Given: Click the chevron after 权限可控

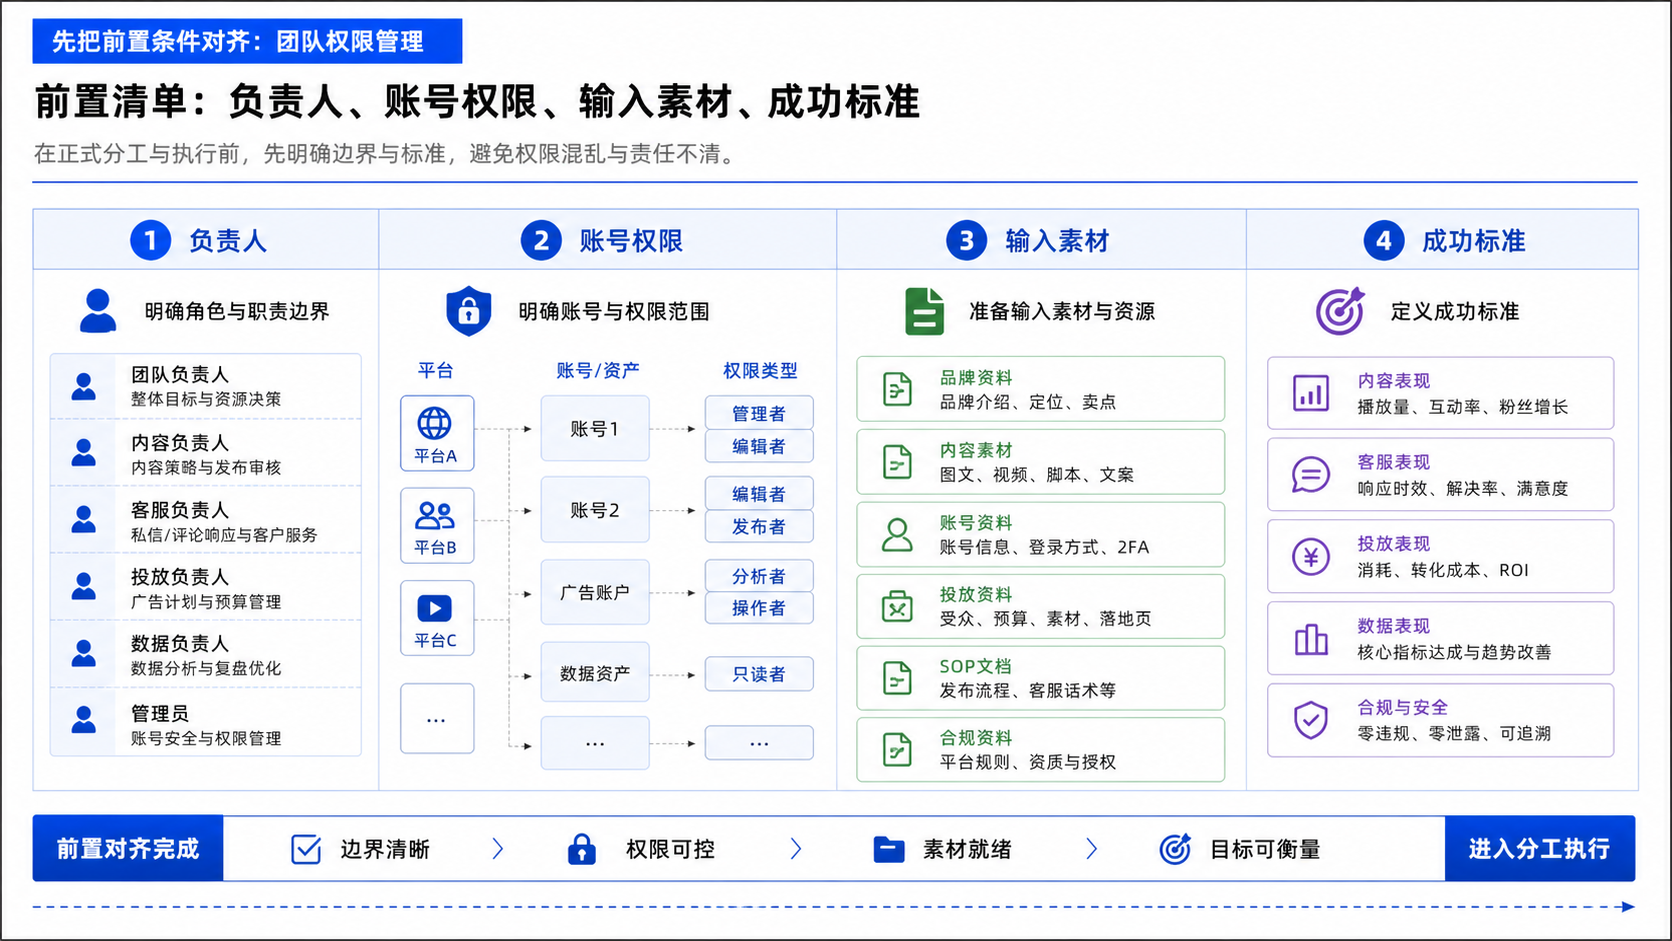Looking at the screenshot, I should click(x=796, y=849).
